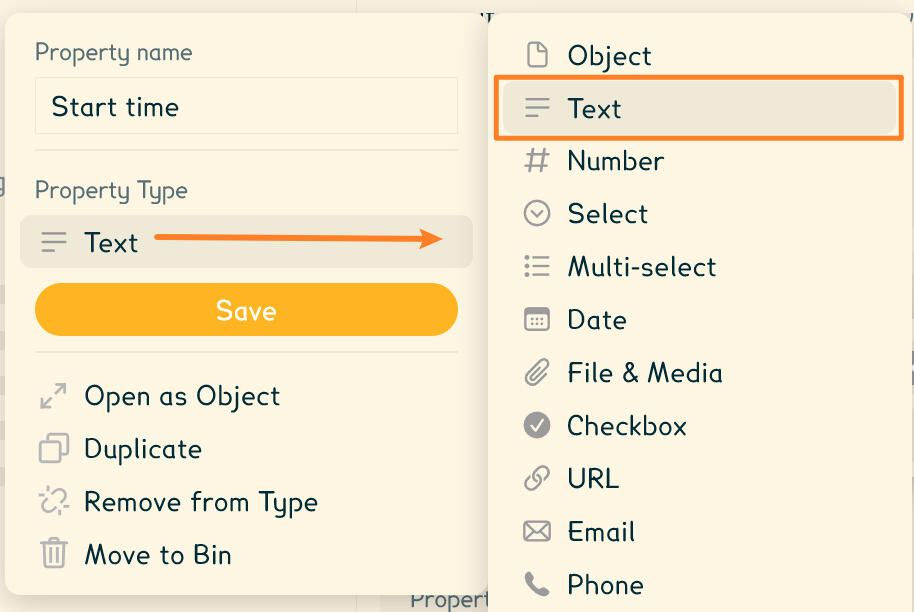Choose the Number property type
The width and height of the screenshot is (914, 612).
(x=615, y=161)
